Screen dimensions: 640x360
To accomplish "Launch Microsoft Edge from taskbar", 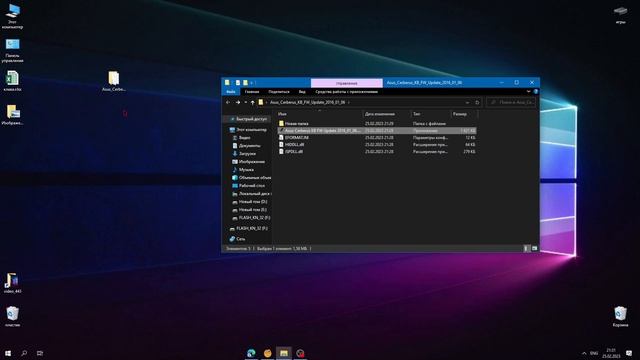I will click(251, 353).
